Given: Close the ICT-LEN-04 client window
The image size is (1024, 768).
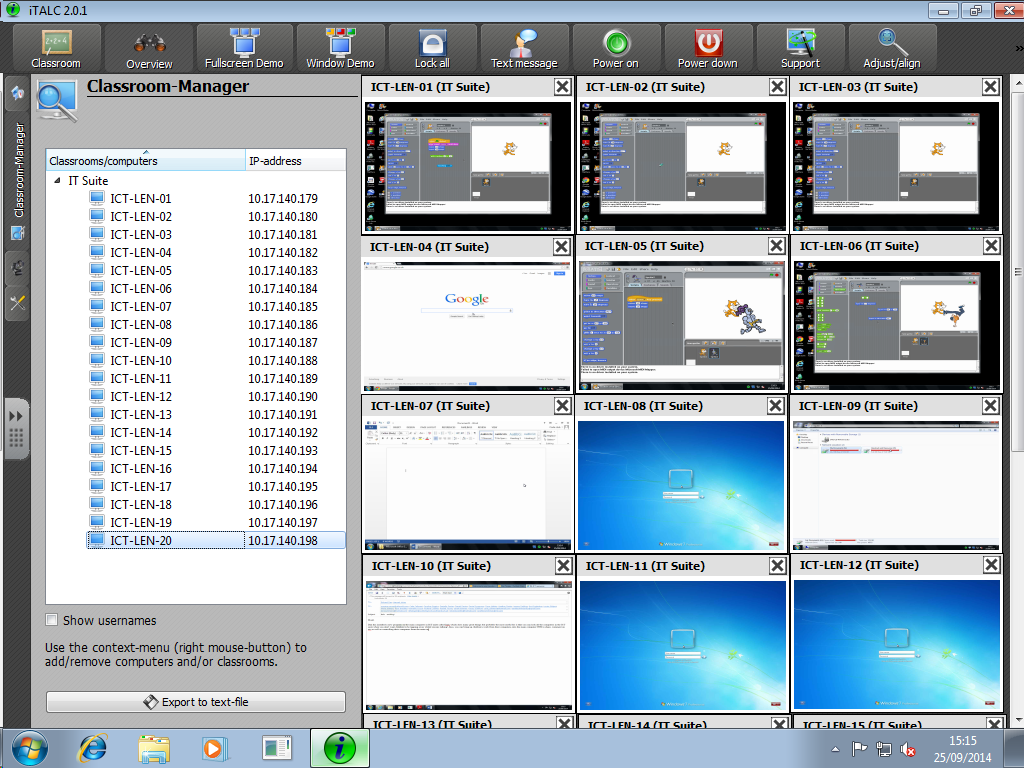Looking at the screenshot, I should click(x=562, y=247).
